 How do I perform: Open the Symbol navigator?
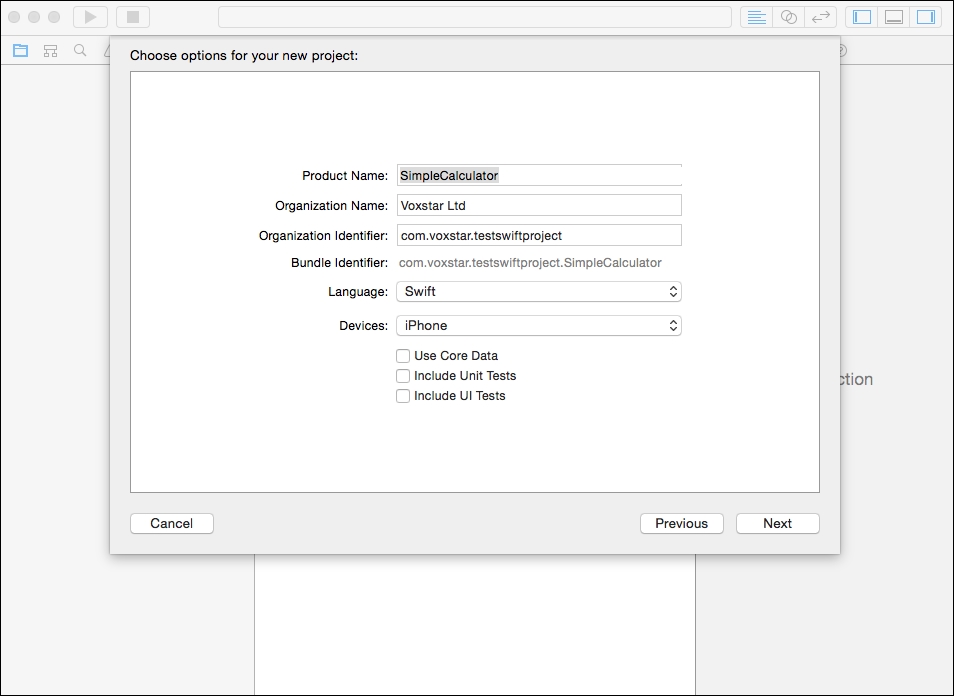tap(50, 50)
